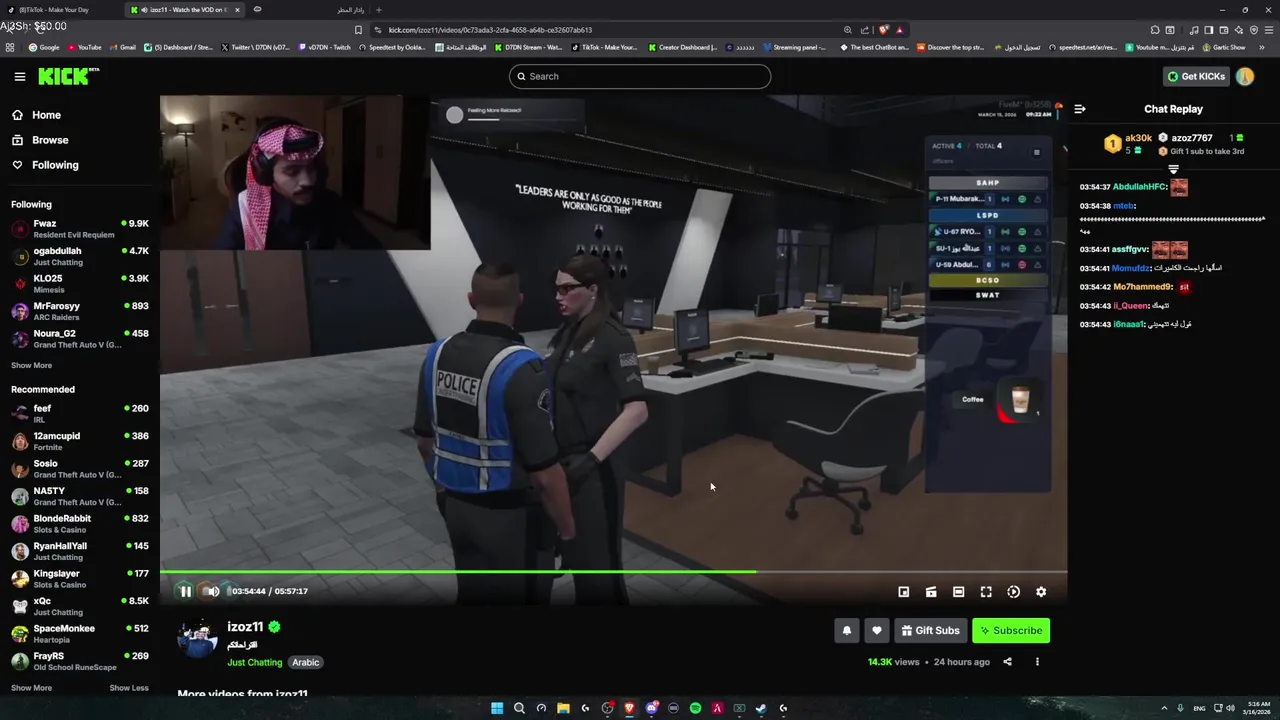Click the Just Chatting category link
The width and height of the screenshot is (1280, 720).
click(255, 662)
